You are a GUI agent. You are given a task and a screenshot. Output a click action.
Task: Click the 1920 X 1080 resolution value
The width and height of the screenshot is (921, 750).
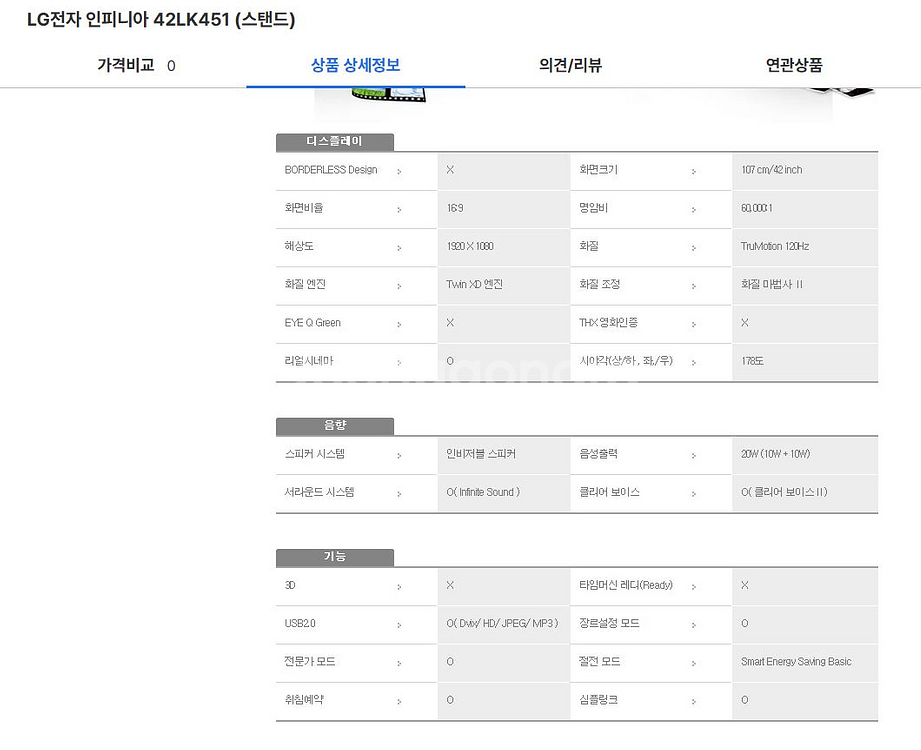(x=470, y=246)
